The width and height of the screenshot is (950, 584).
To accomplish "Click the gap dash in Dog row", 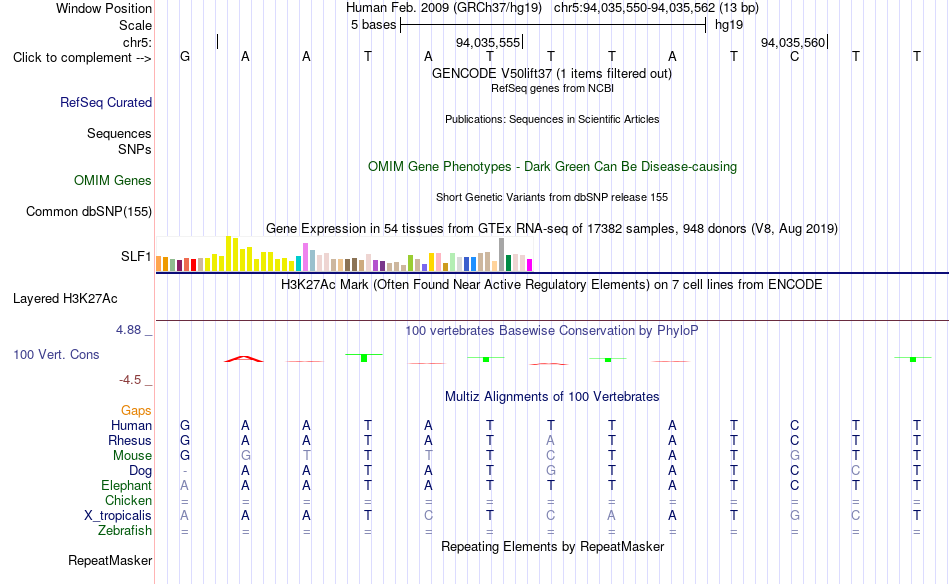I will click(185, 471).
